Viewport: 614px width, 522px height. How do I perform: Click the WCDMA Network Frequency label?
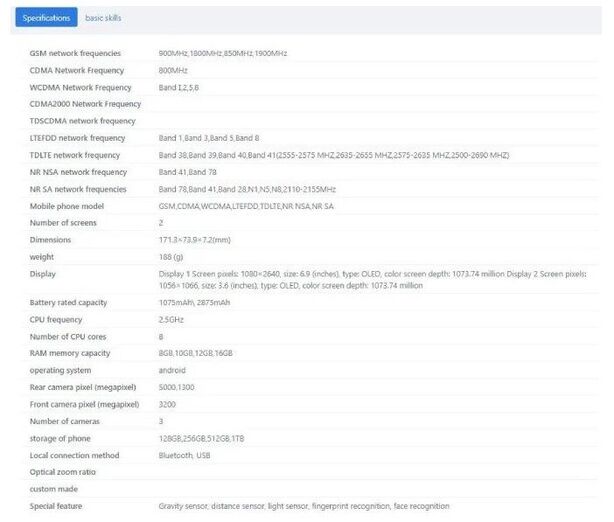[80, 87]
